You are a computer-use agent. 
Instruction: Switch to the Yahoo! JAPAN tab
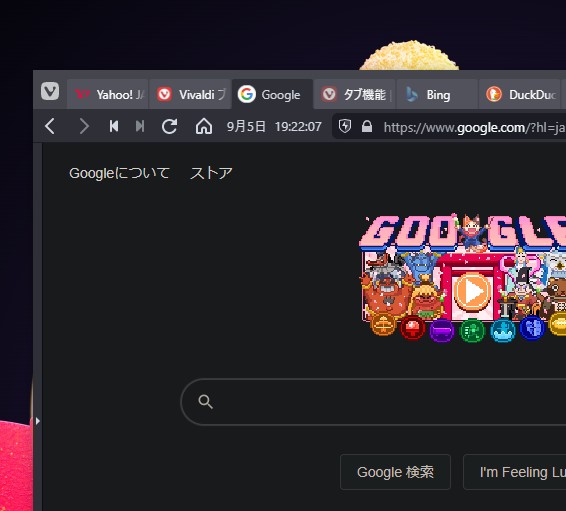(x=108, y=95)
